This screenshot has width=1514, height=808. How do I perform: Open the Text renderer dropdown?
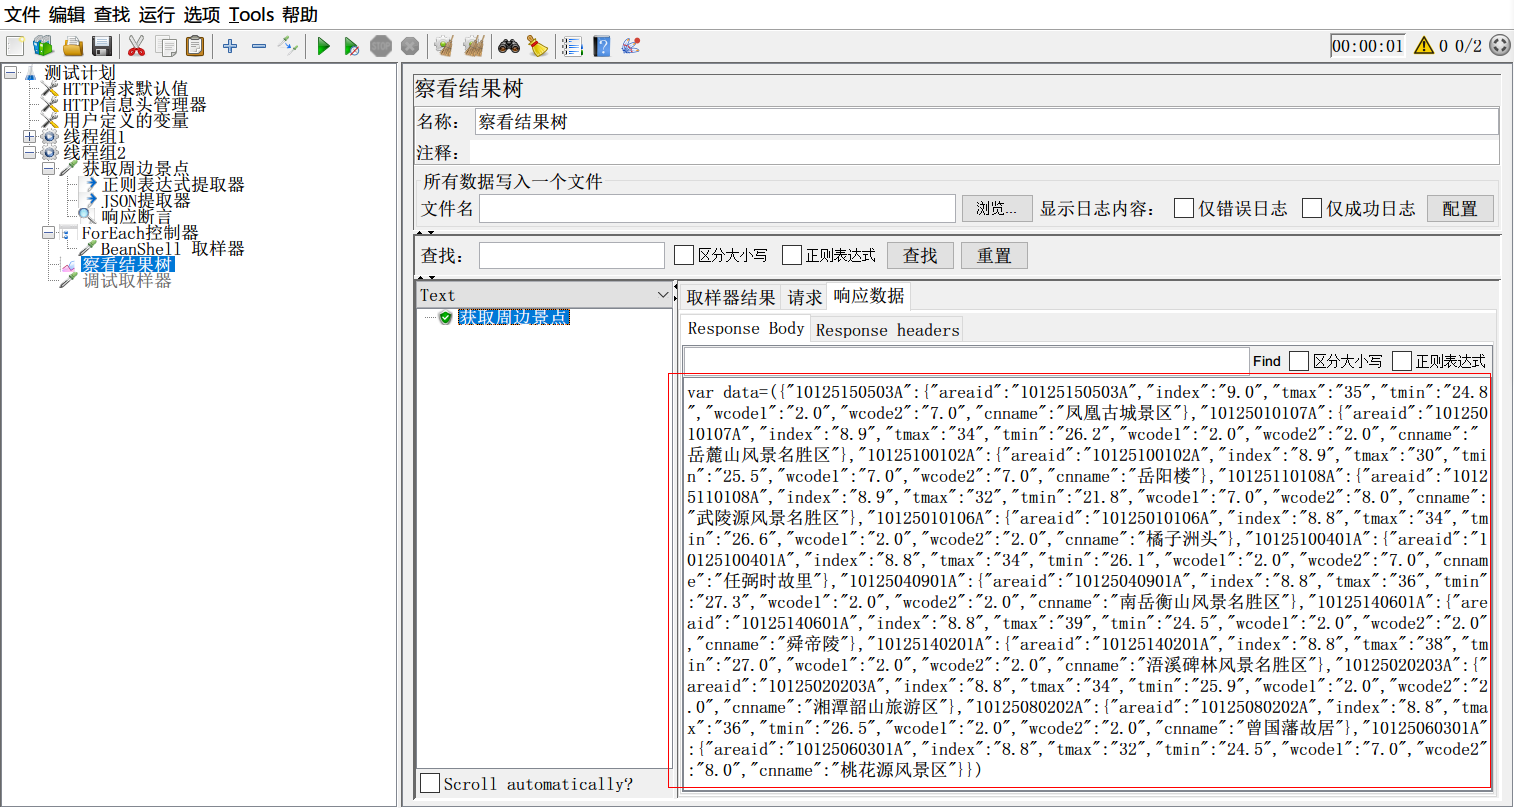662,295
